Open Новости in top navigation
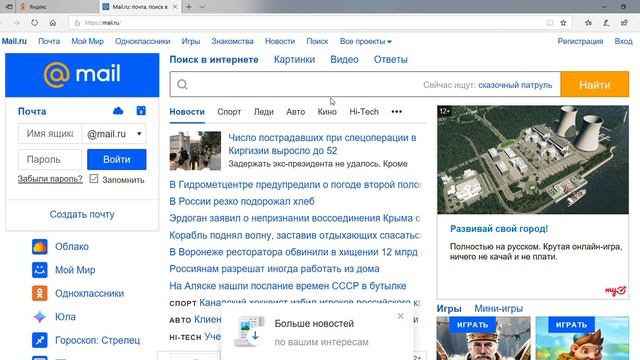The width and height of the screenshot is (640, 360). pyautogui.click(x=280, y=41)
